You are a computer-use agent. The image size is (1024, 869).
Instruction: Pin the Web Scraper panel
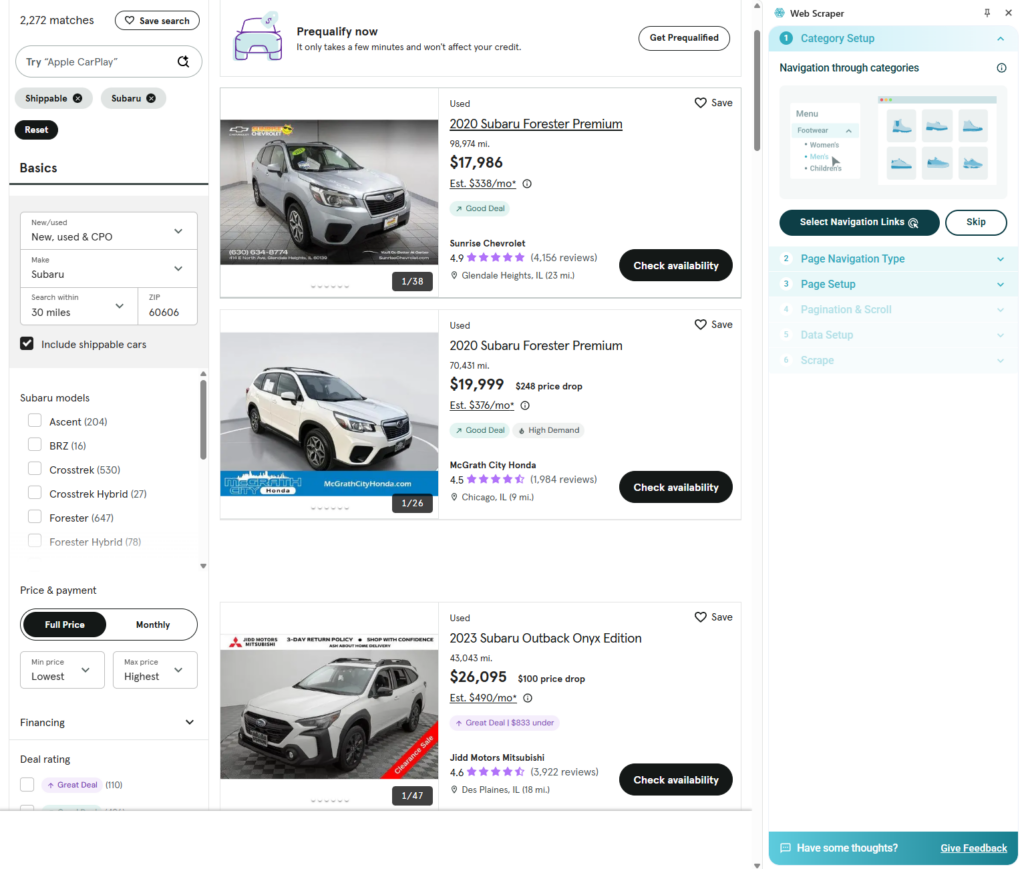click(987, 13)
